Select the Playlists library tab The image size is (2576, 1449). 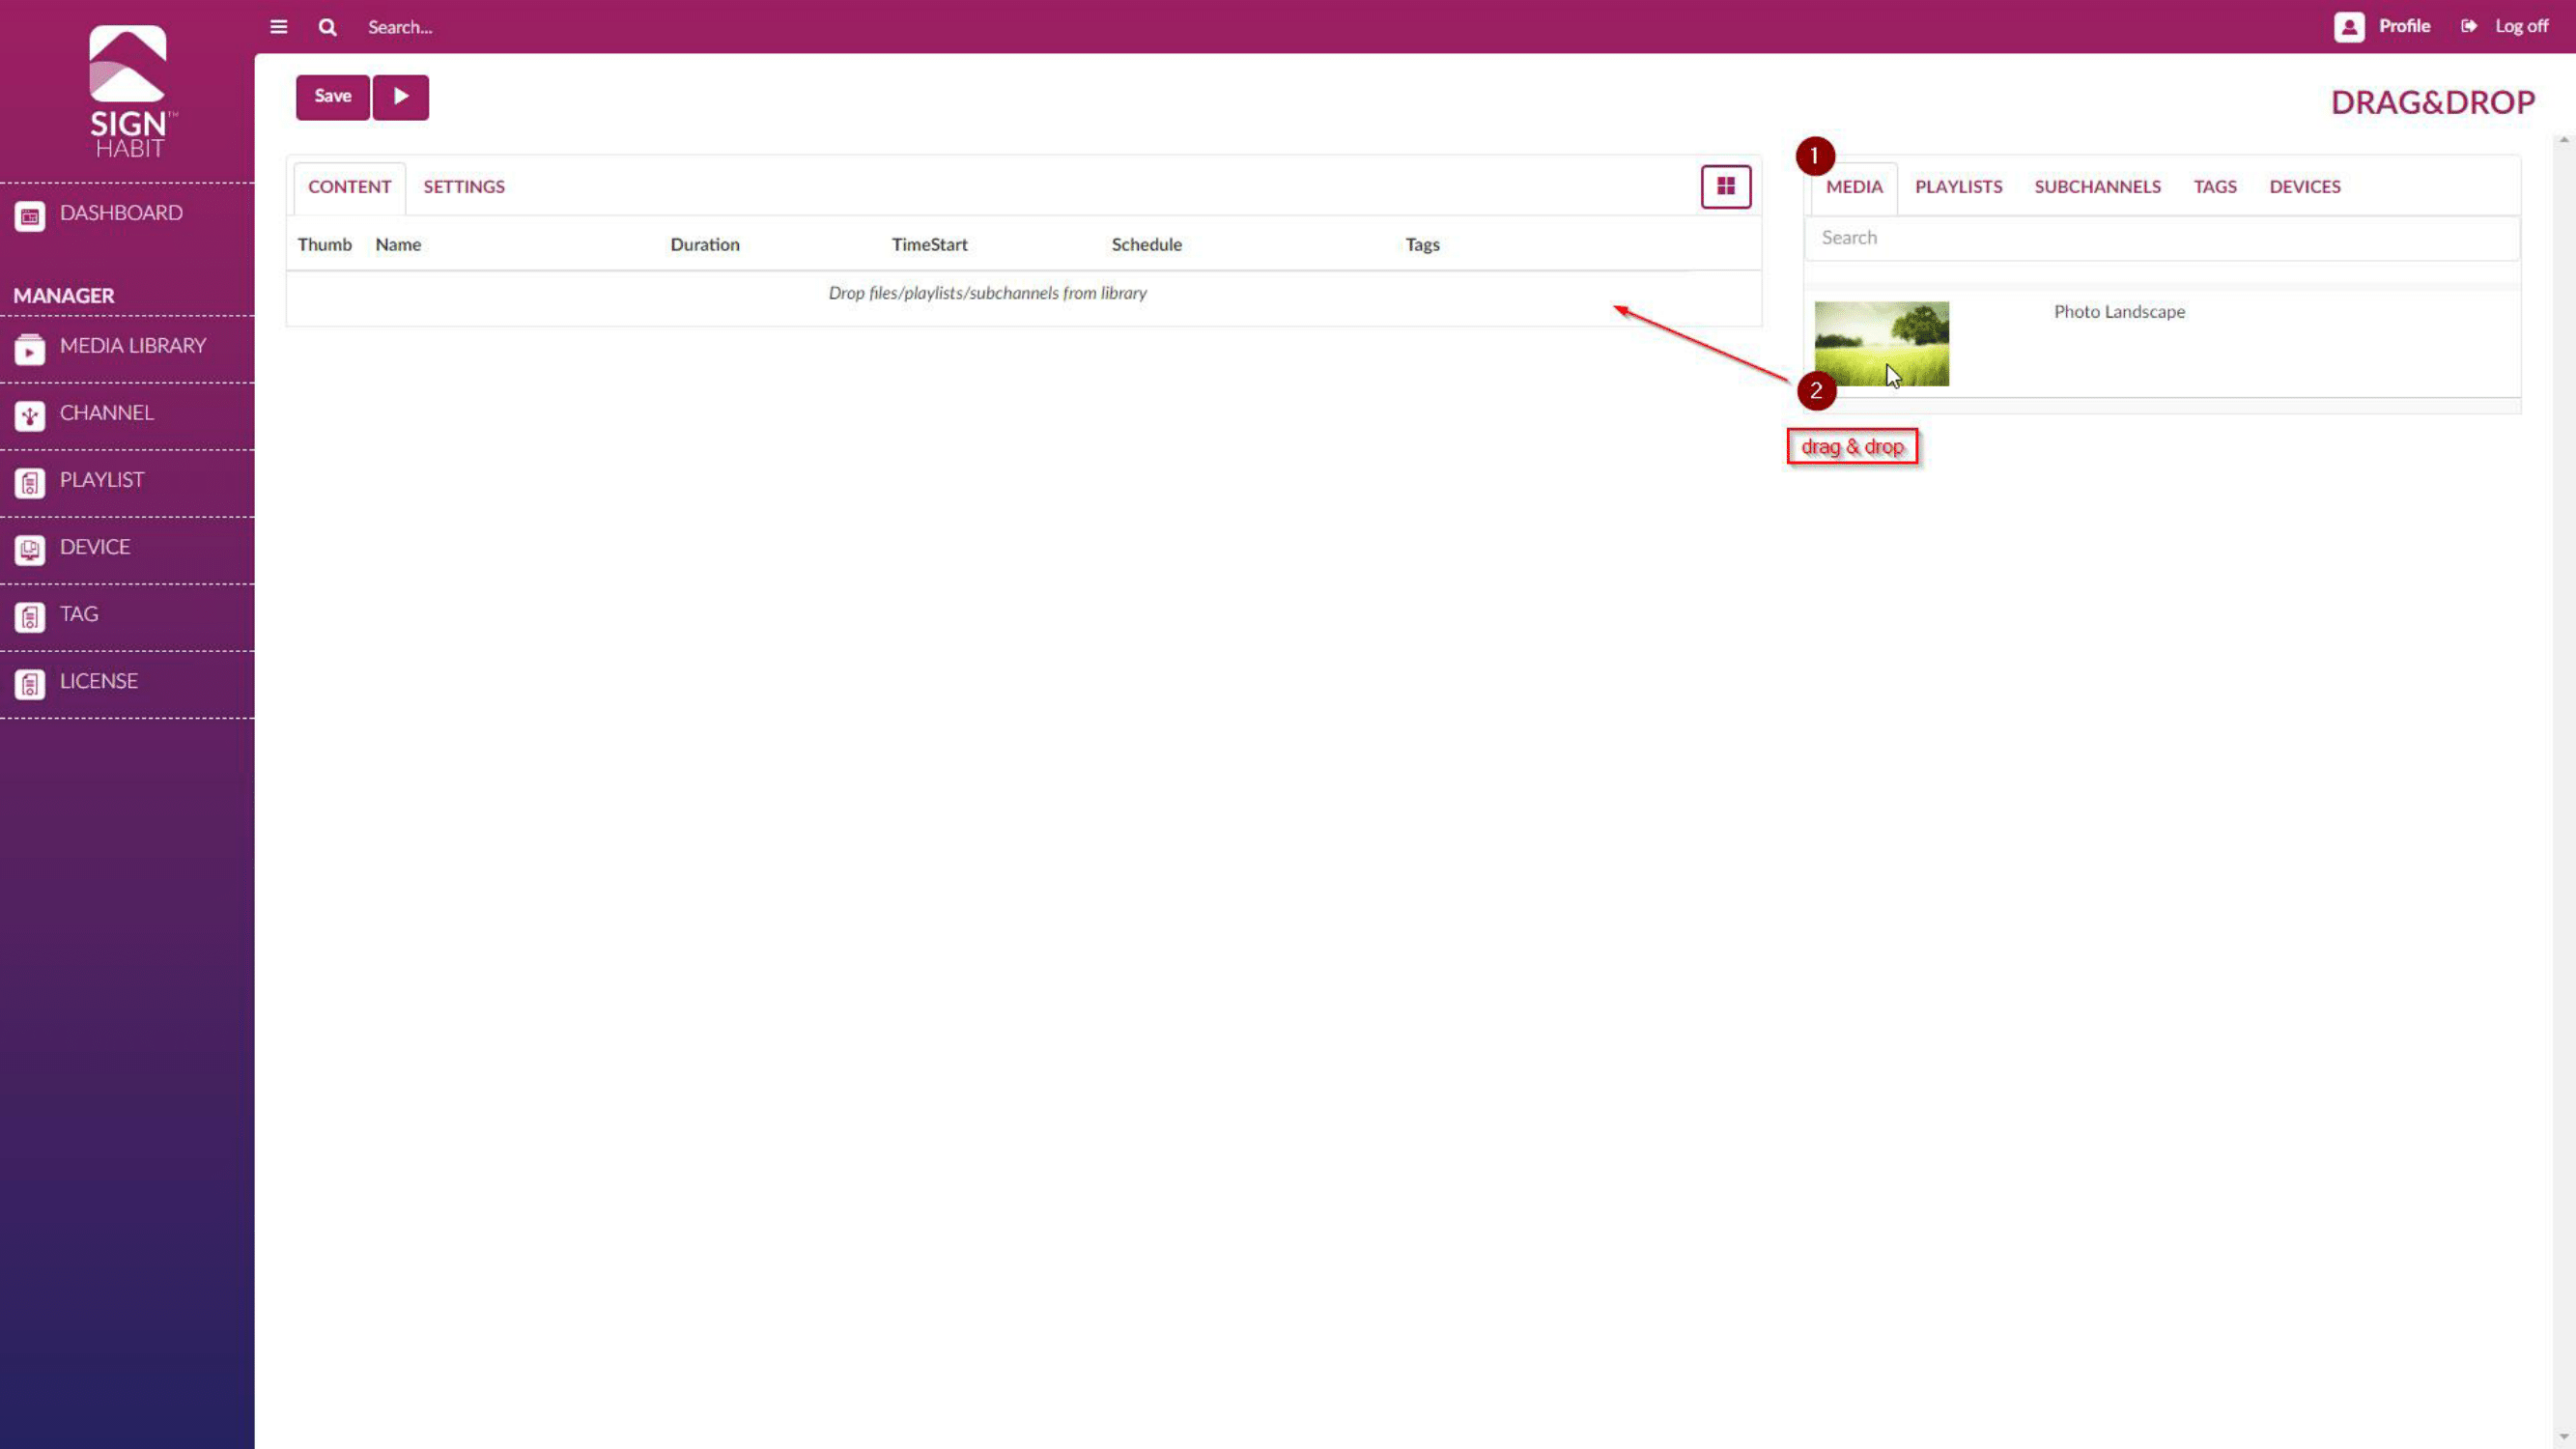click(1957, 187)
